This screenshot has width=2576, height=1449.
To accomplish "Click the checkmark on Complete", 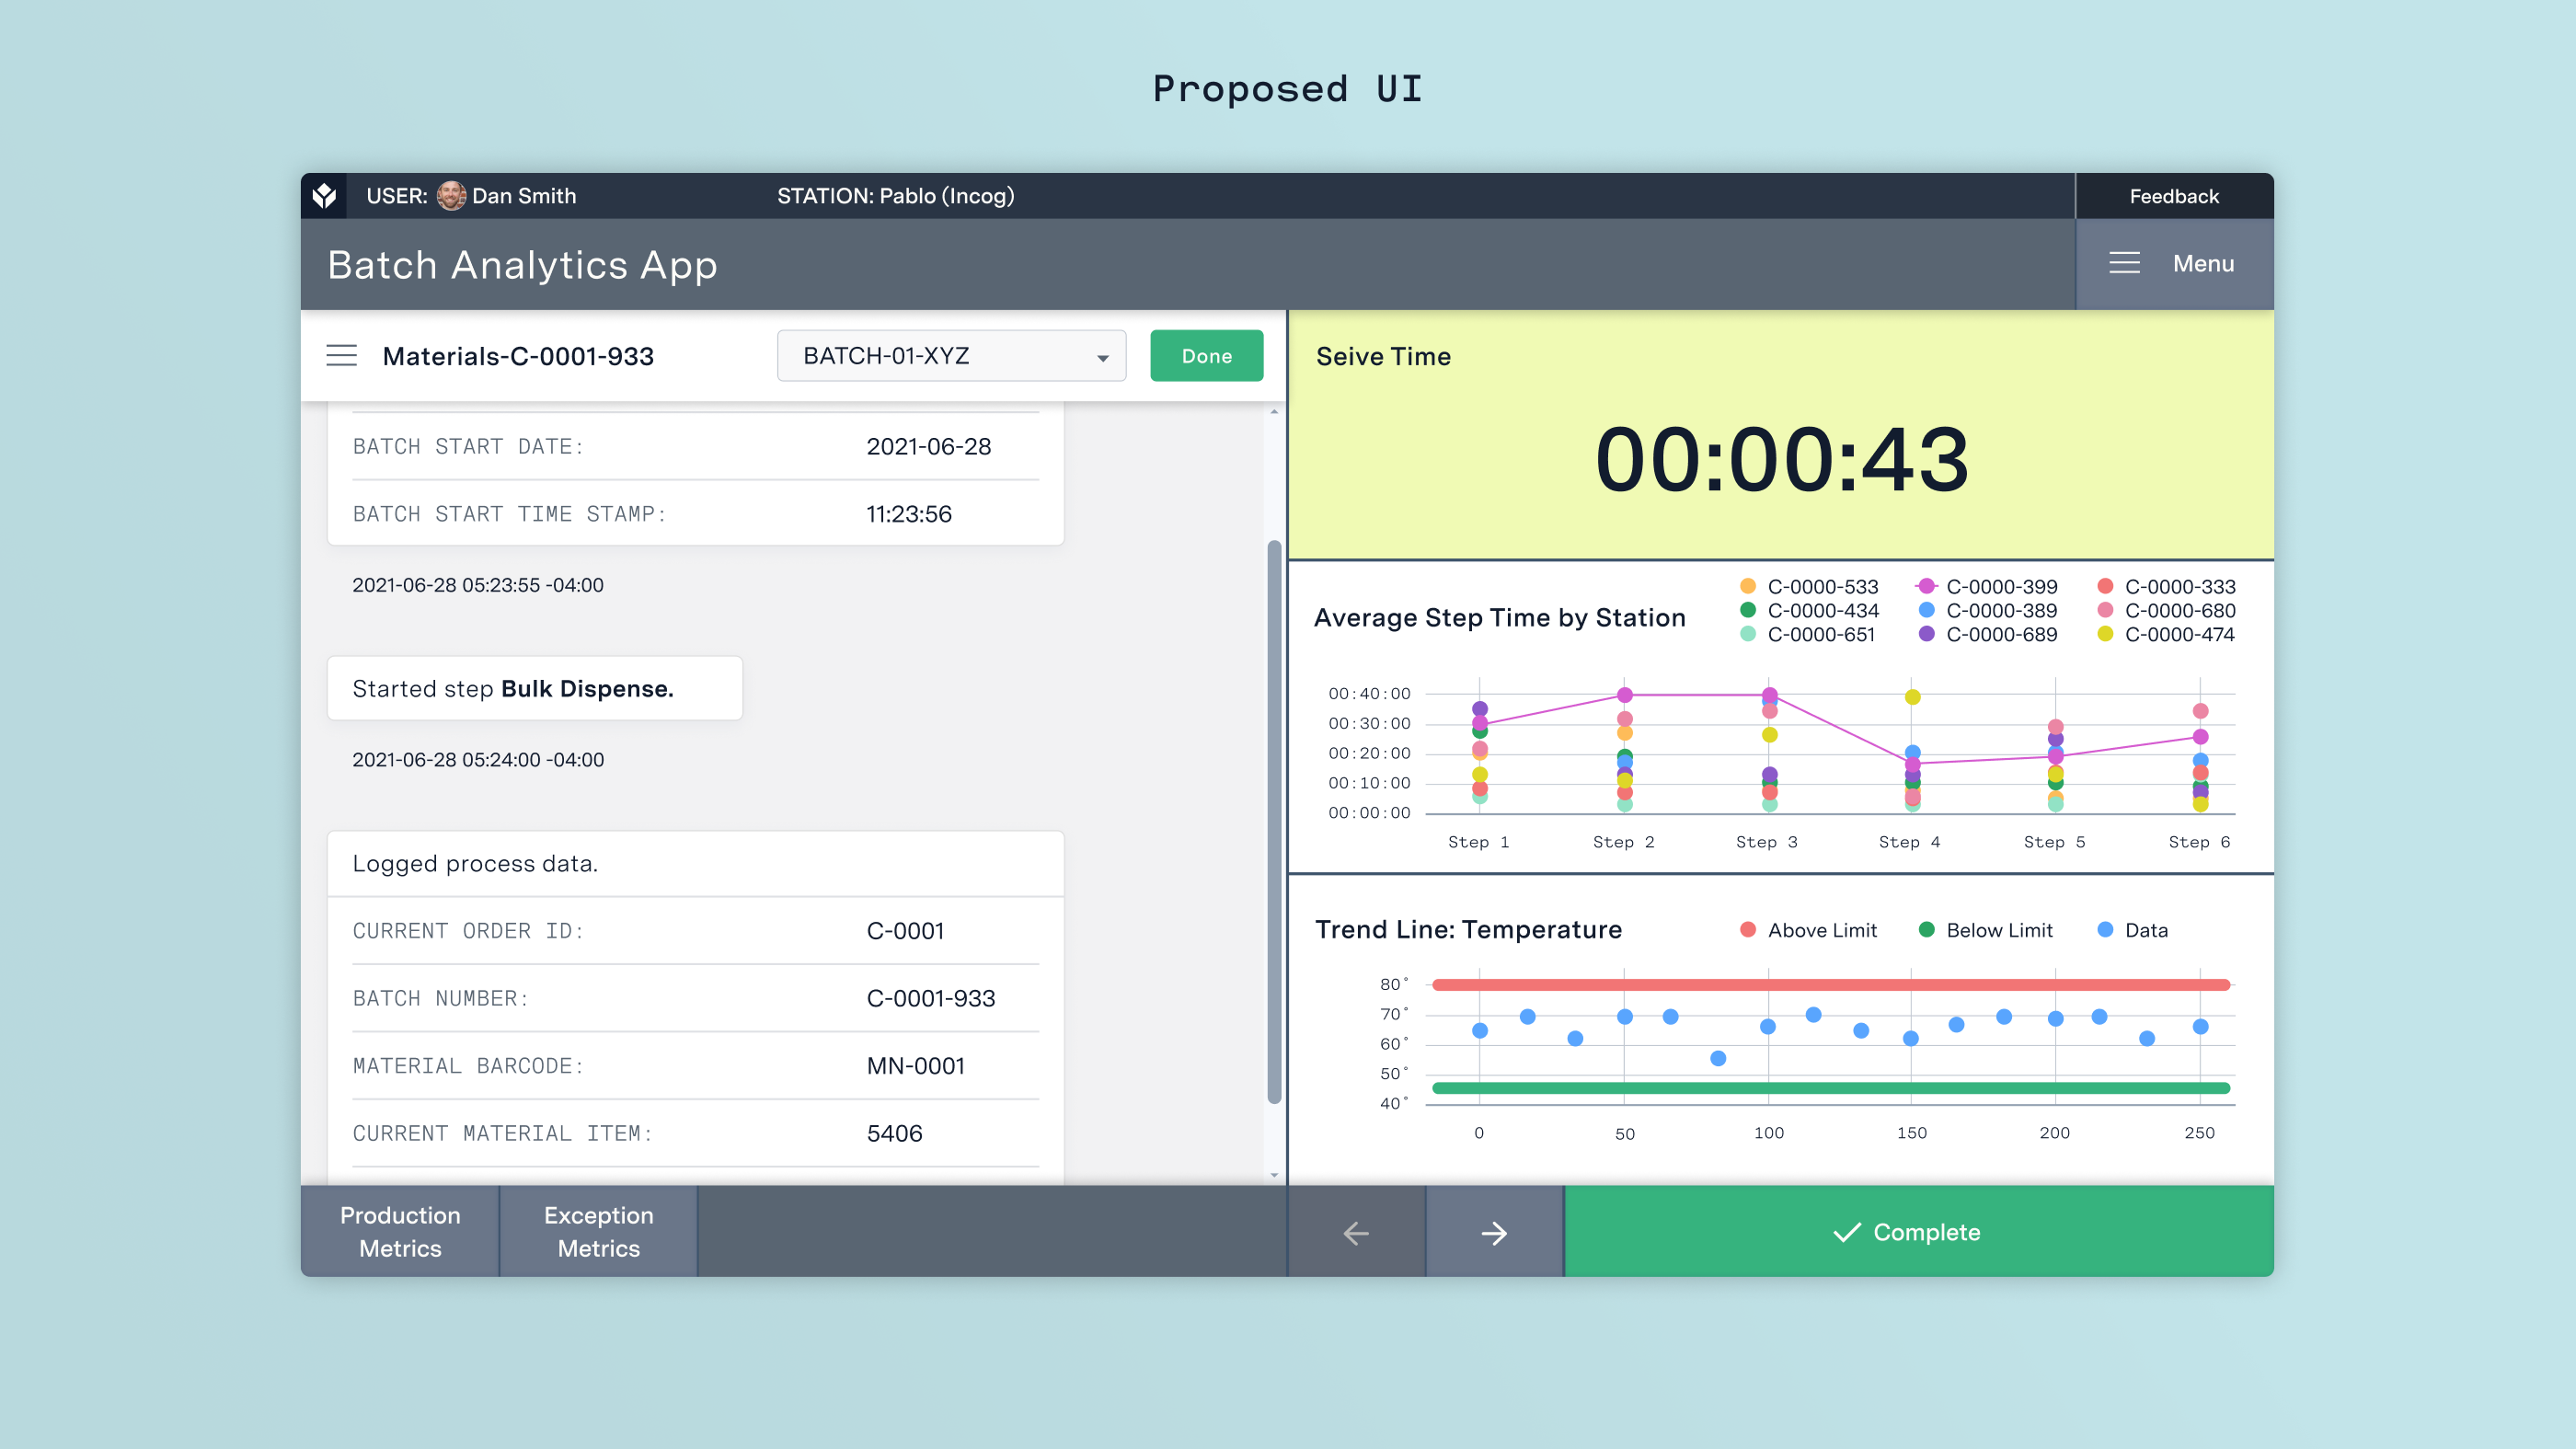I will [x=1846, y=1232].
